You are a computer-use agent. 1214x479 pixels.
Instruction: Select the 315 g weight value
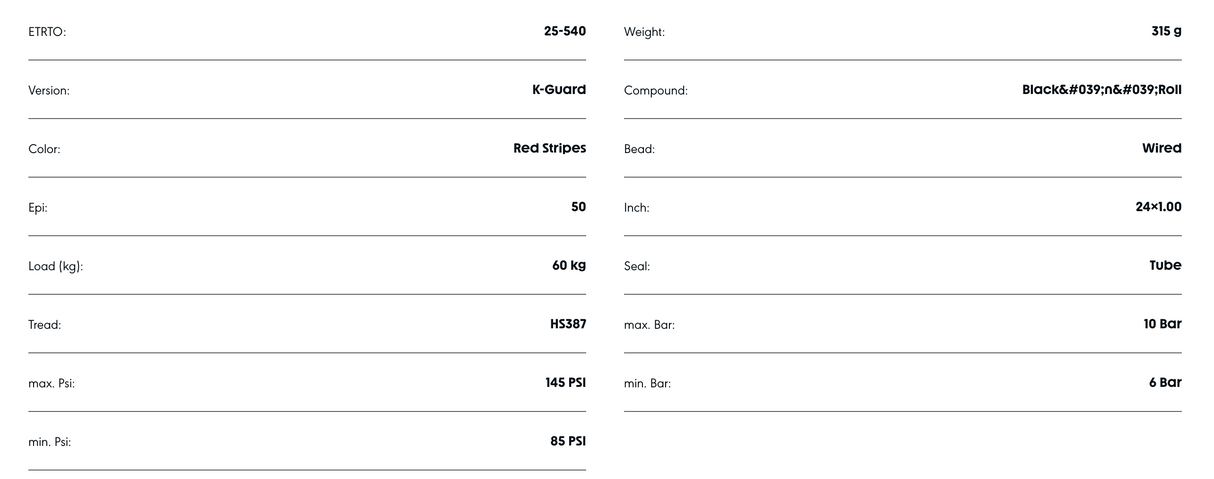(1166, 31)
